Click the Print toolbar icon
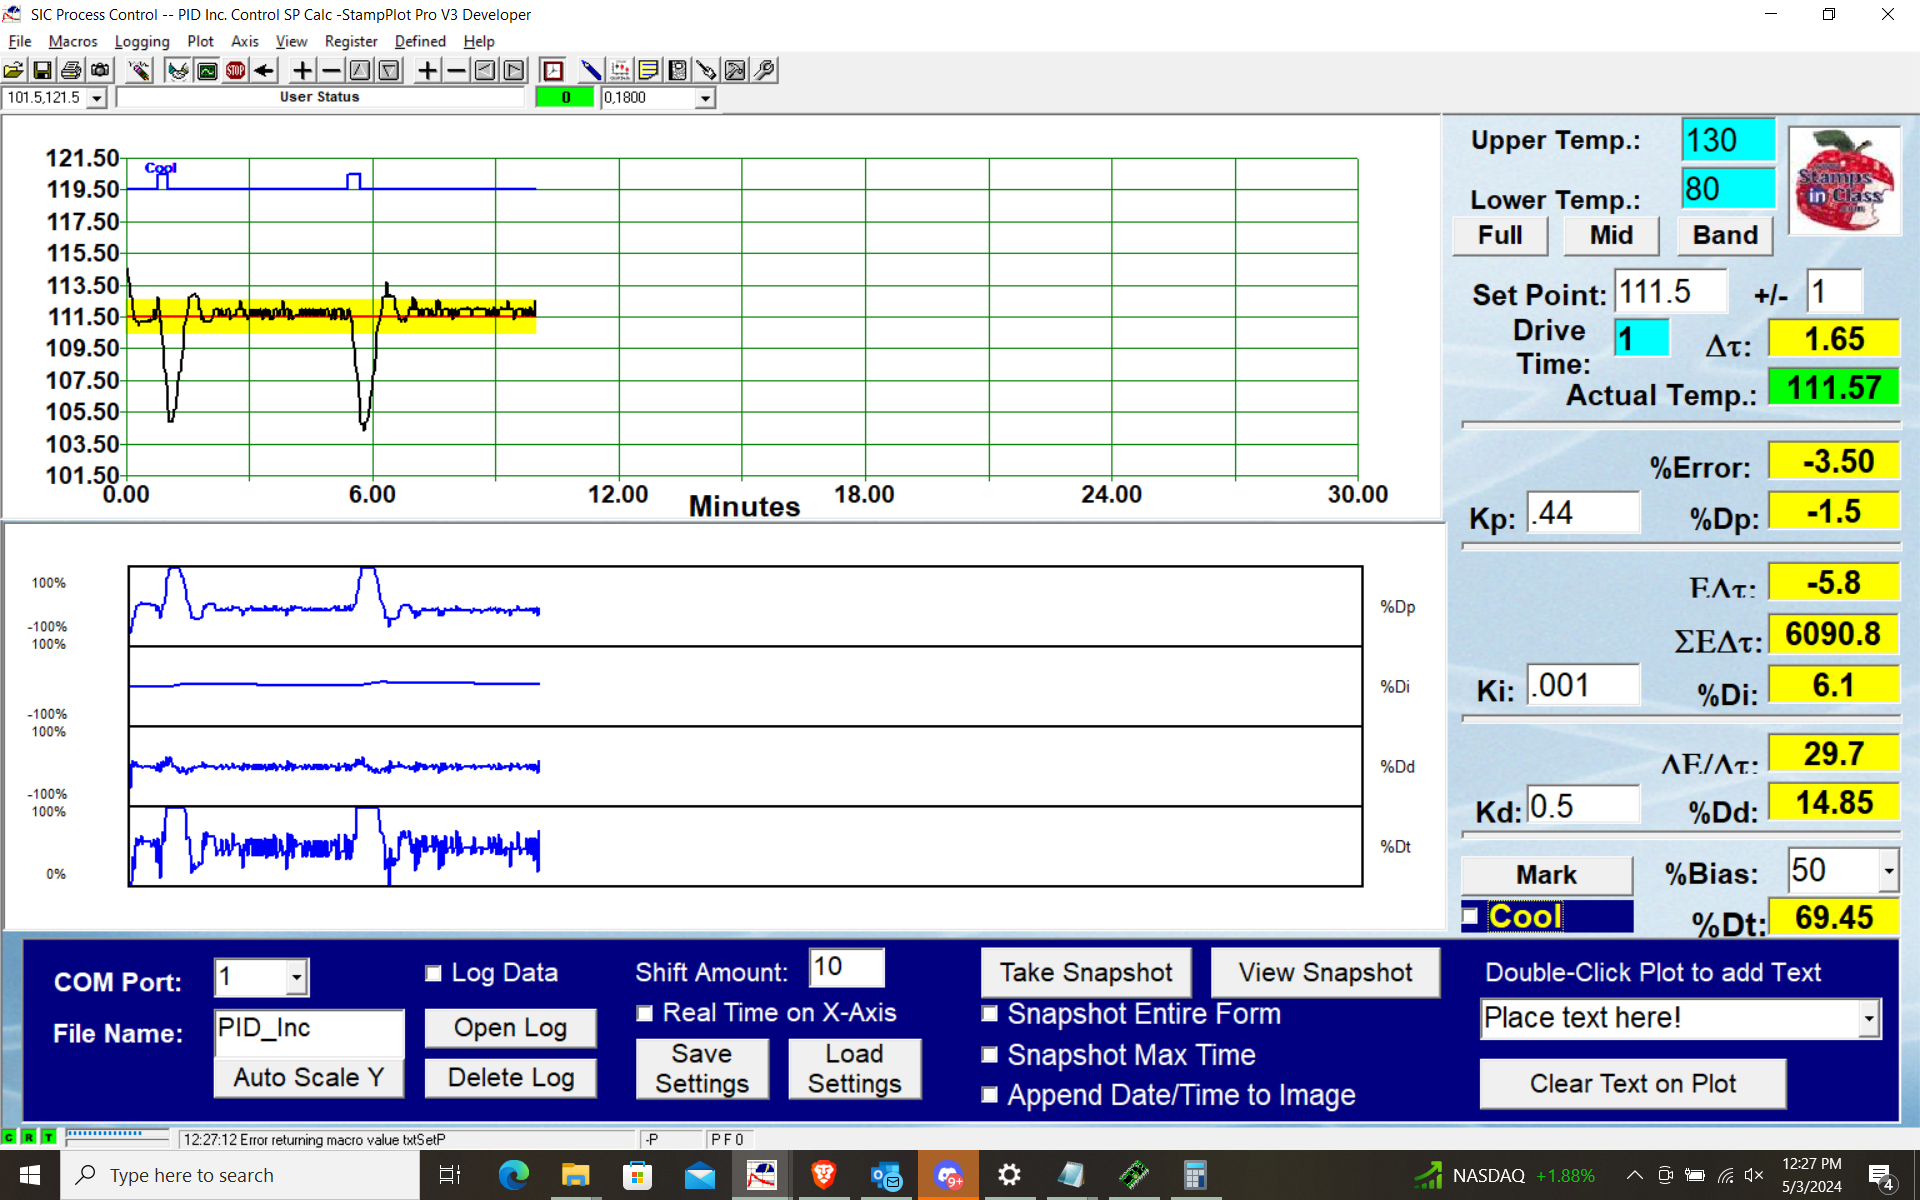The height and width of the screenshot is (1200, 1920). pos(71,70)
